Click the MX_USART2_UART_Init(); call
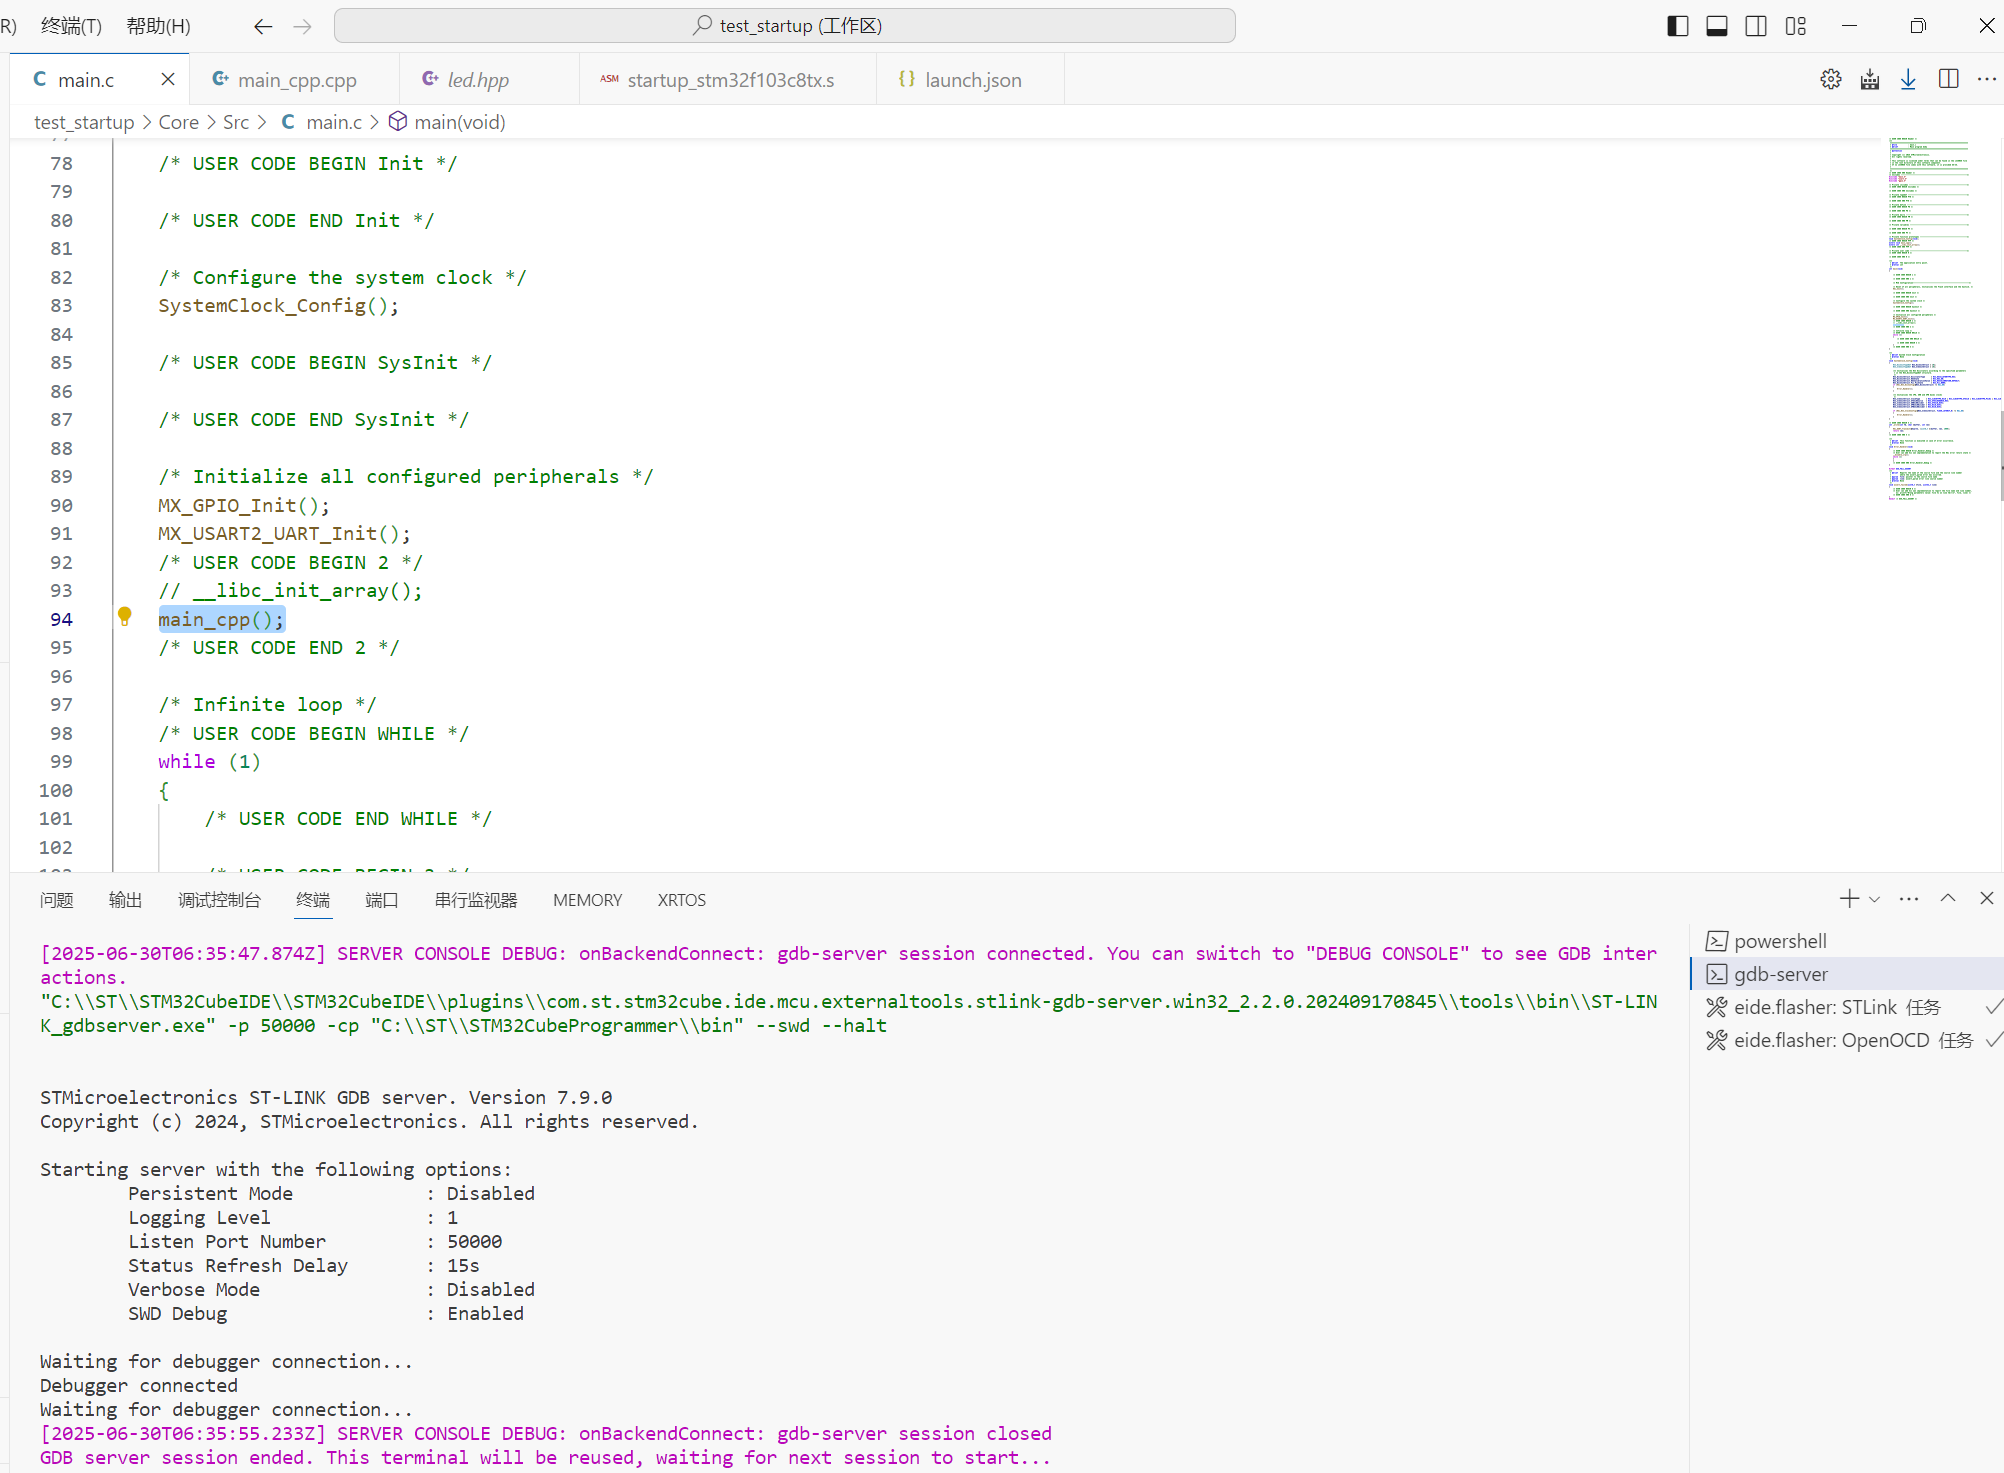The width and height of the screenshot is (2004, 1473). click(x=284, y=534)
